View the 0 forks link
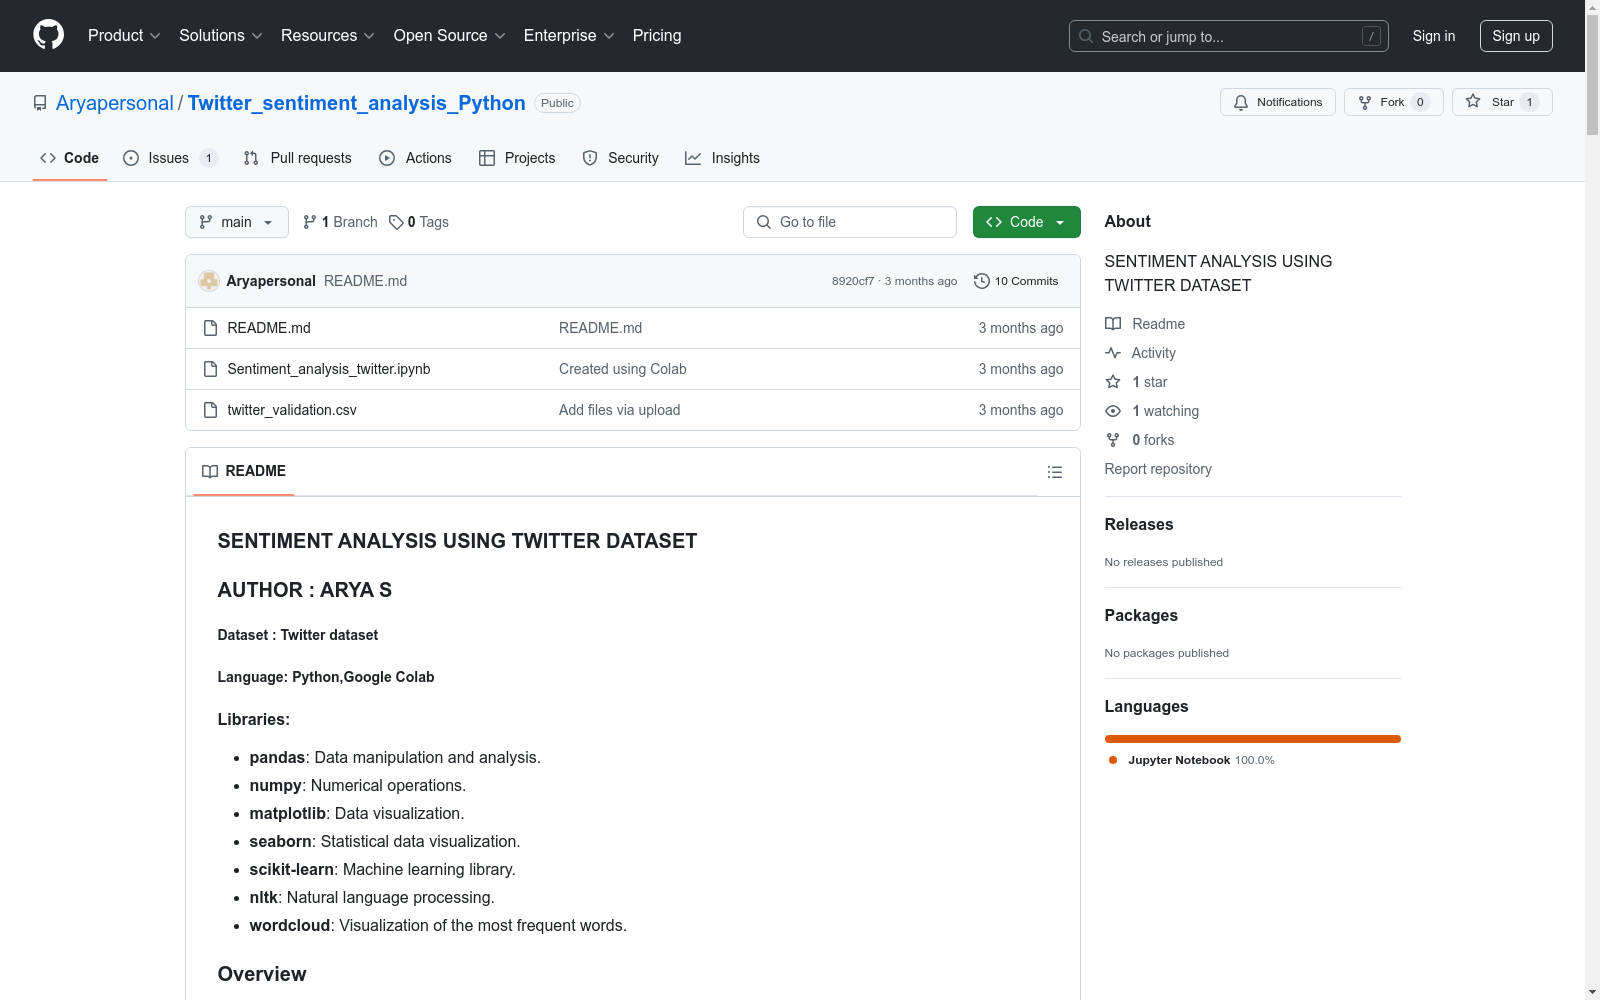This screenshot has height=1000, width=1600. click(1140, 440)
